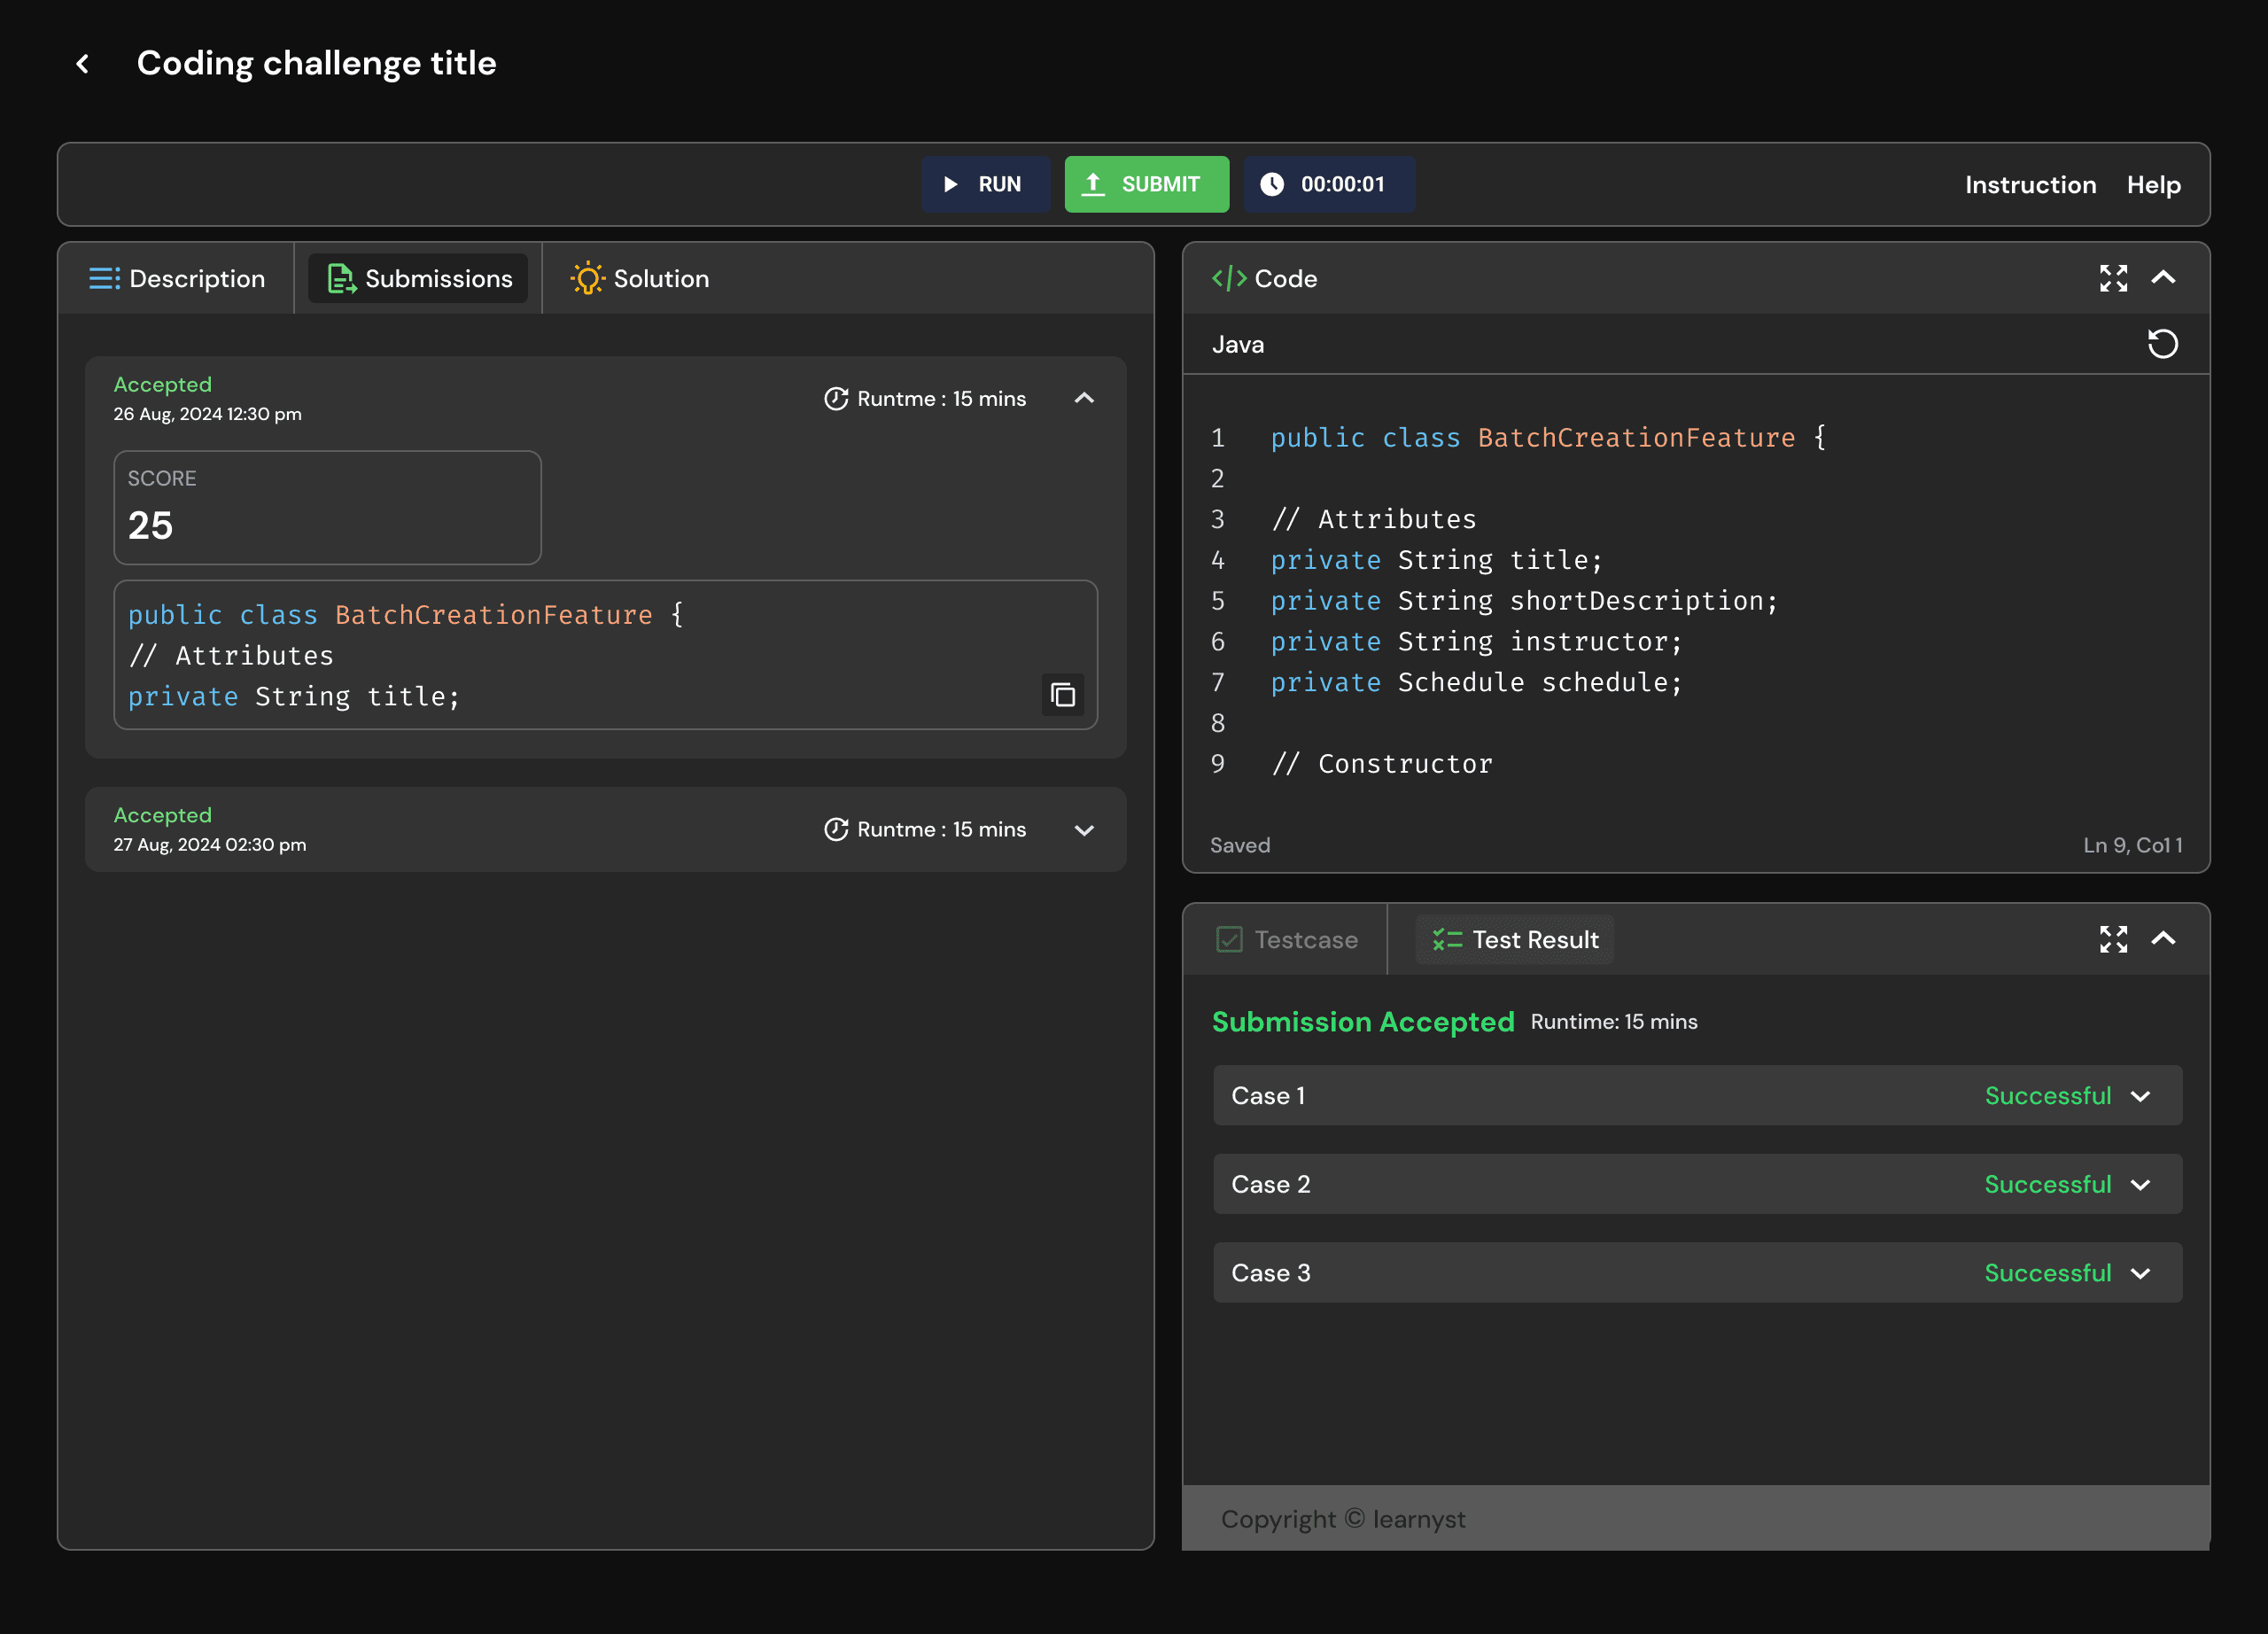Reset the Java code to default
Viewport: 2268px width, 1634px height.
(x=2164, y=343)
